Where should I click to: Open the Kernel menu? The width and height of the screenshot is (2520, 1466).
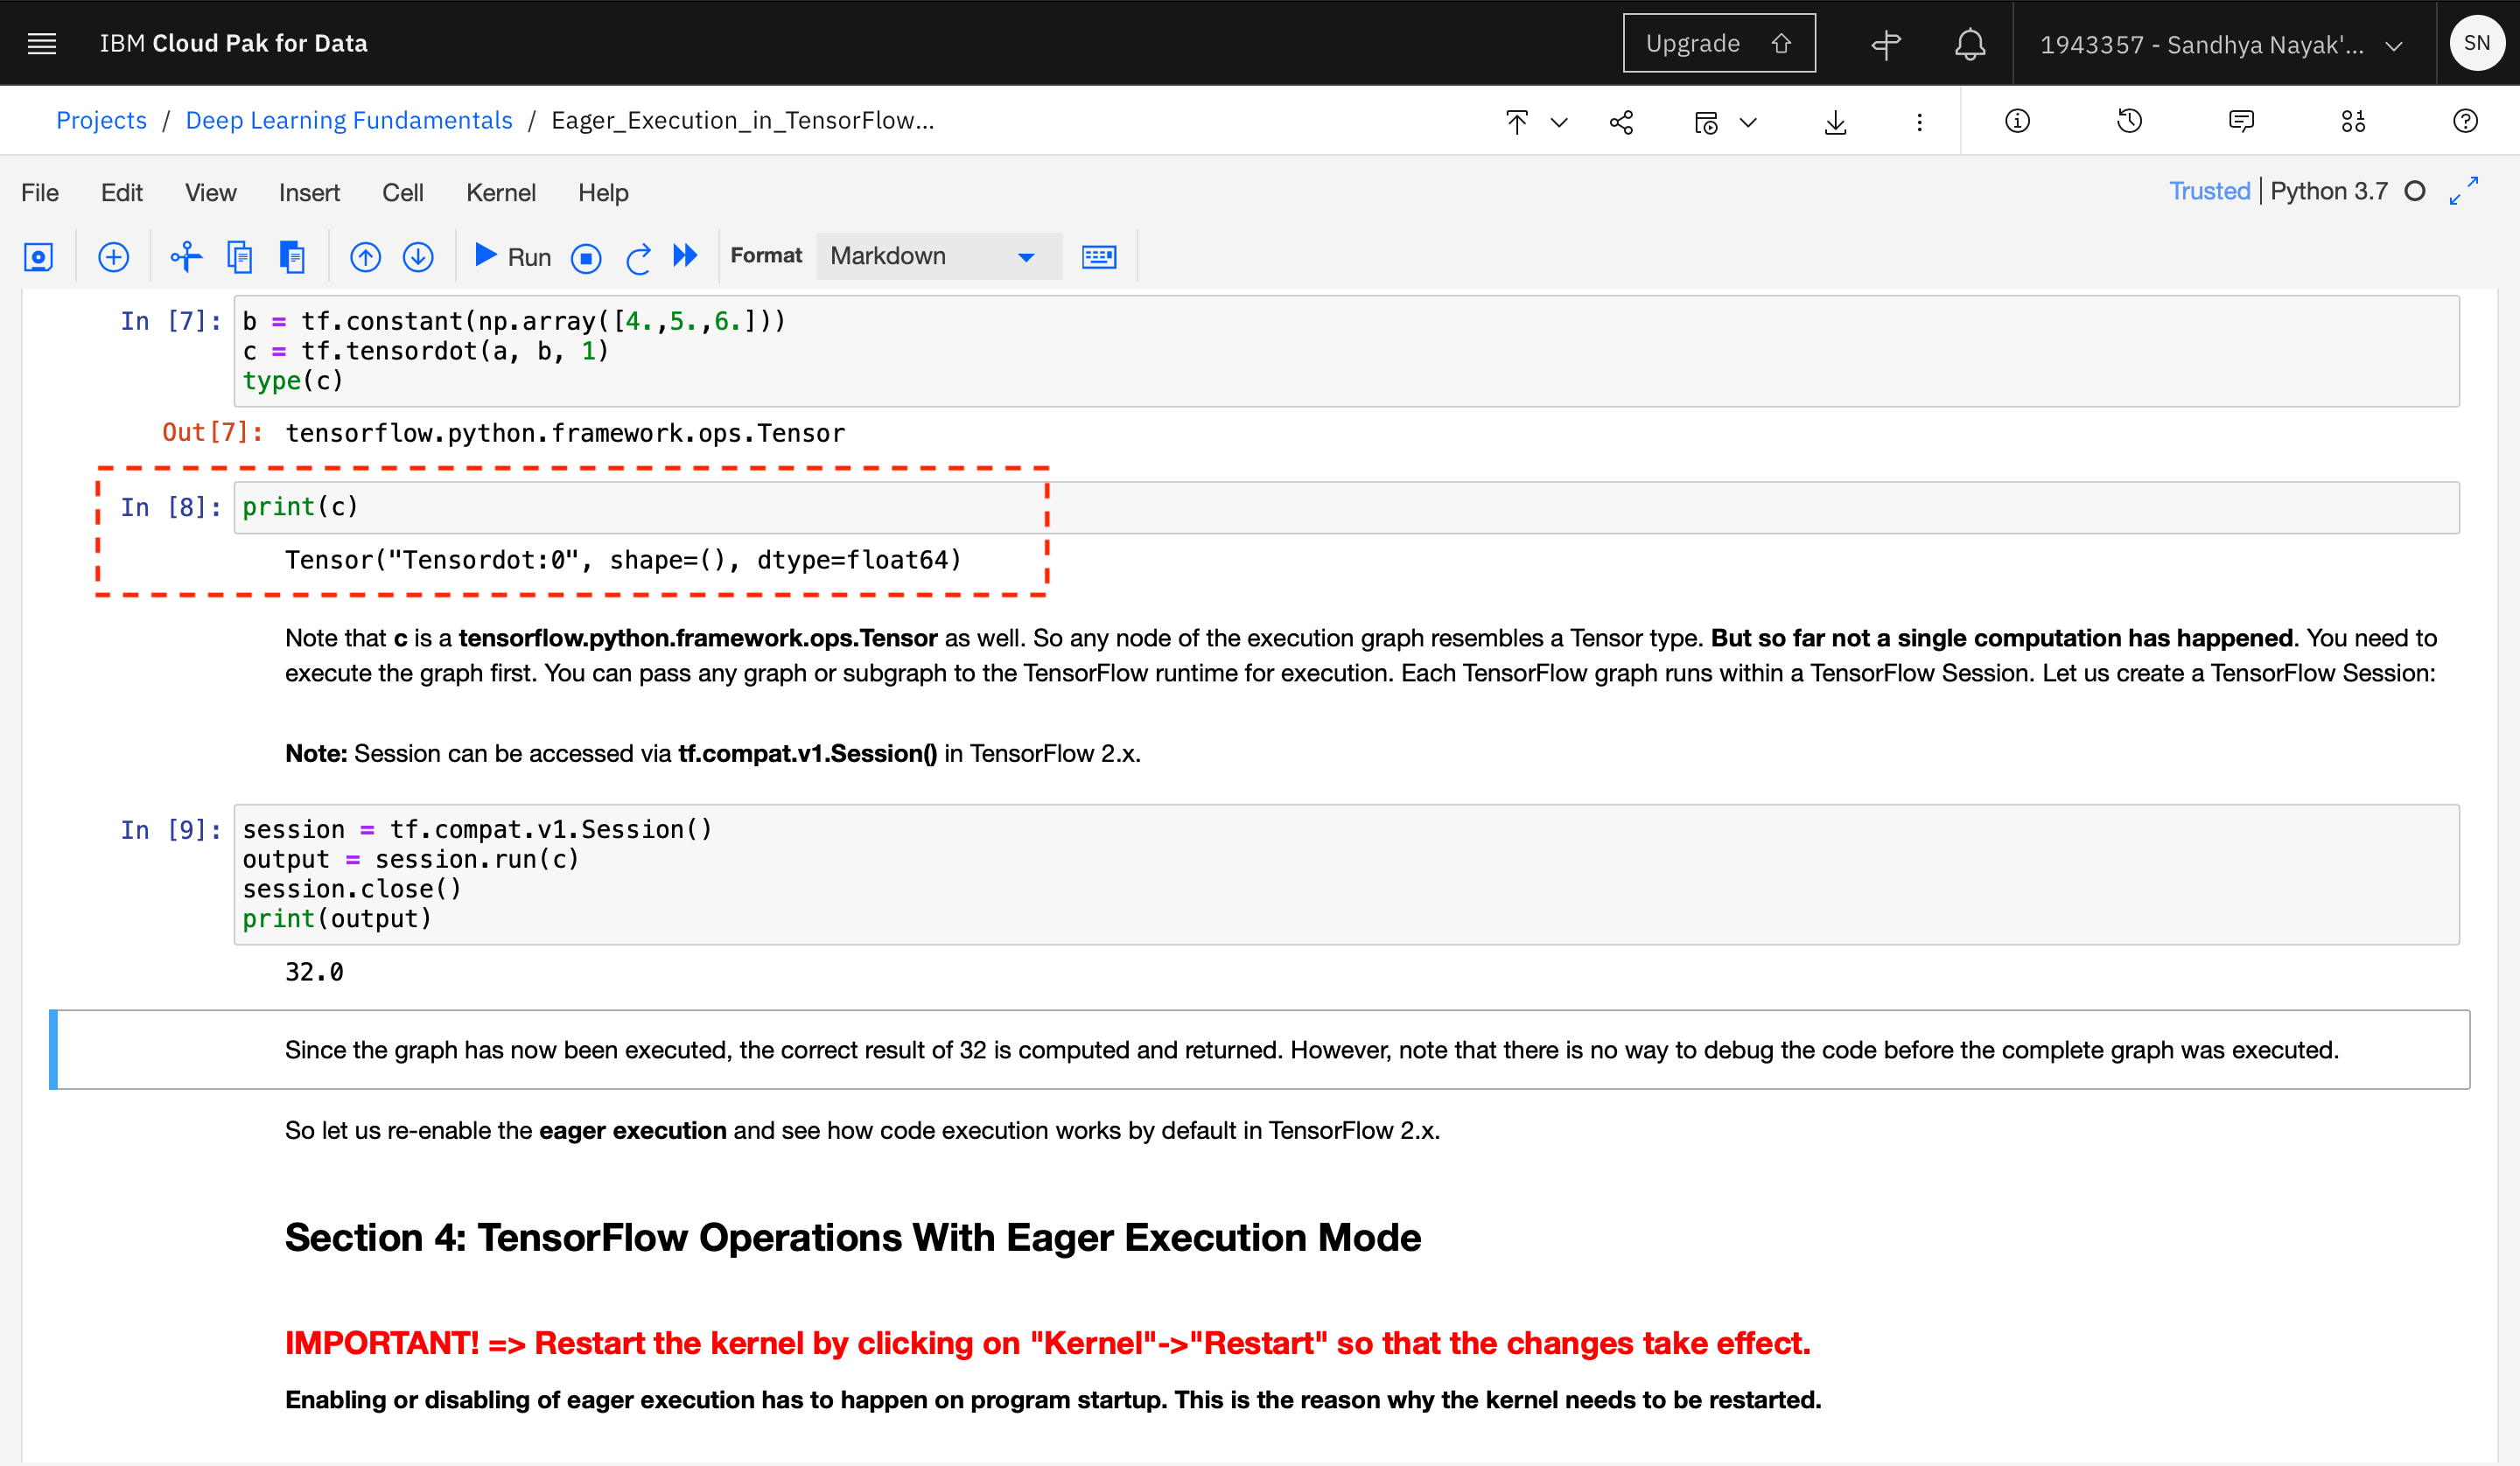tap(501, 192)
